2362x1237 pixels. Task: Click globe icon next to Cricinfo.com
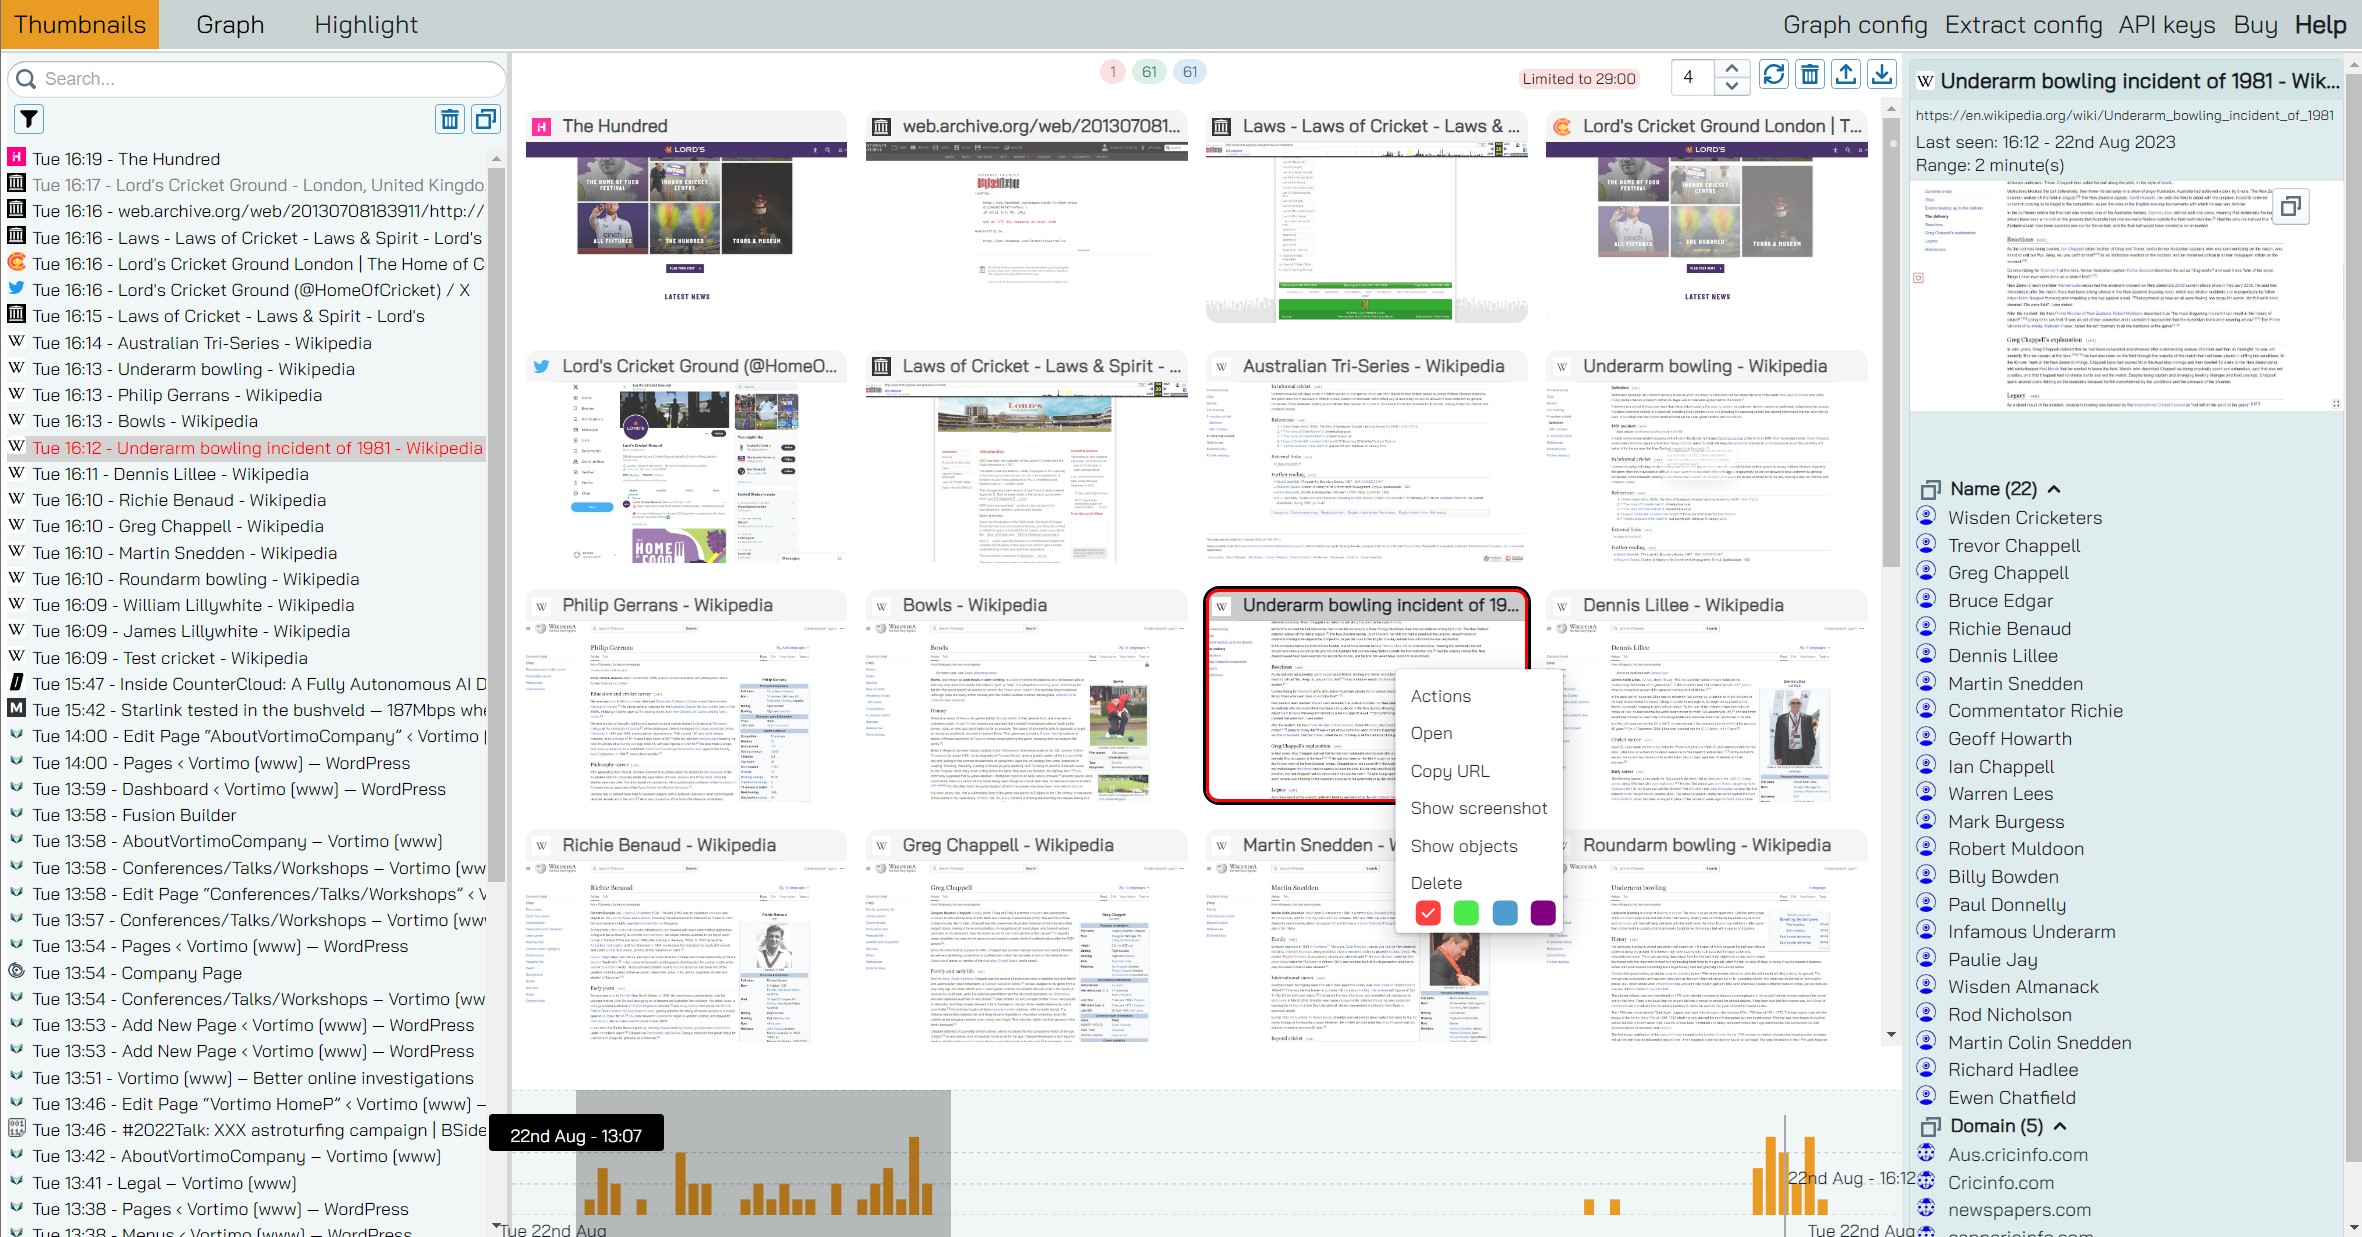point(1926,1181)
